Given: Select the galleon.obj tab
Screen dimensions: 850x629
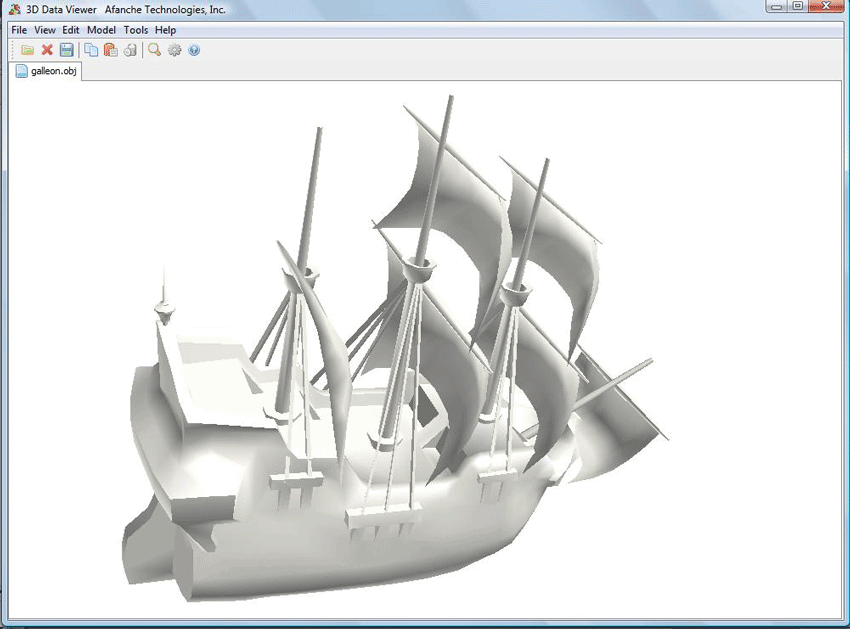Looking at the screenshot, I should [x=47, y=71].
